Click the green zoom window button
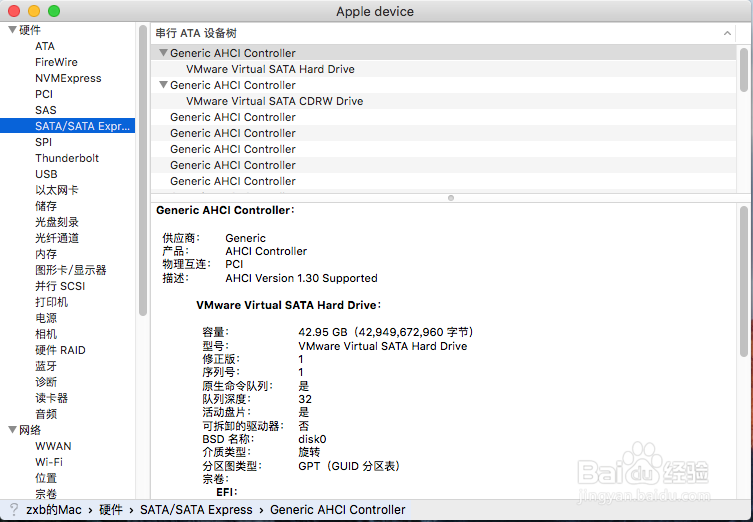 [54, 11]
